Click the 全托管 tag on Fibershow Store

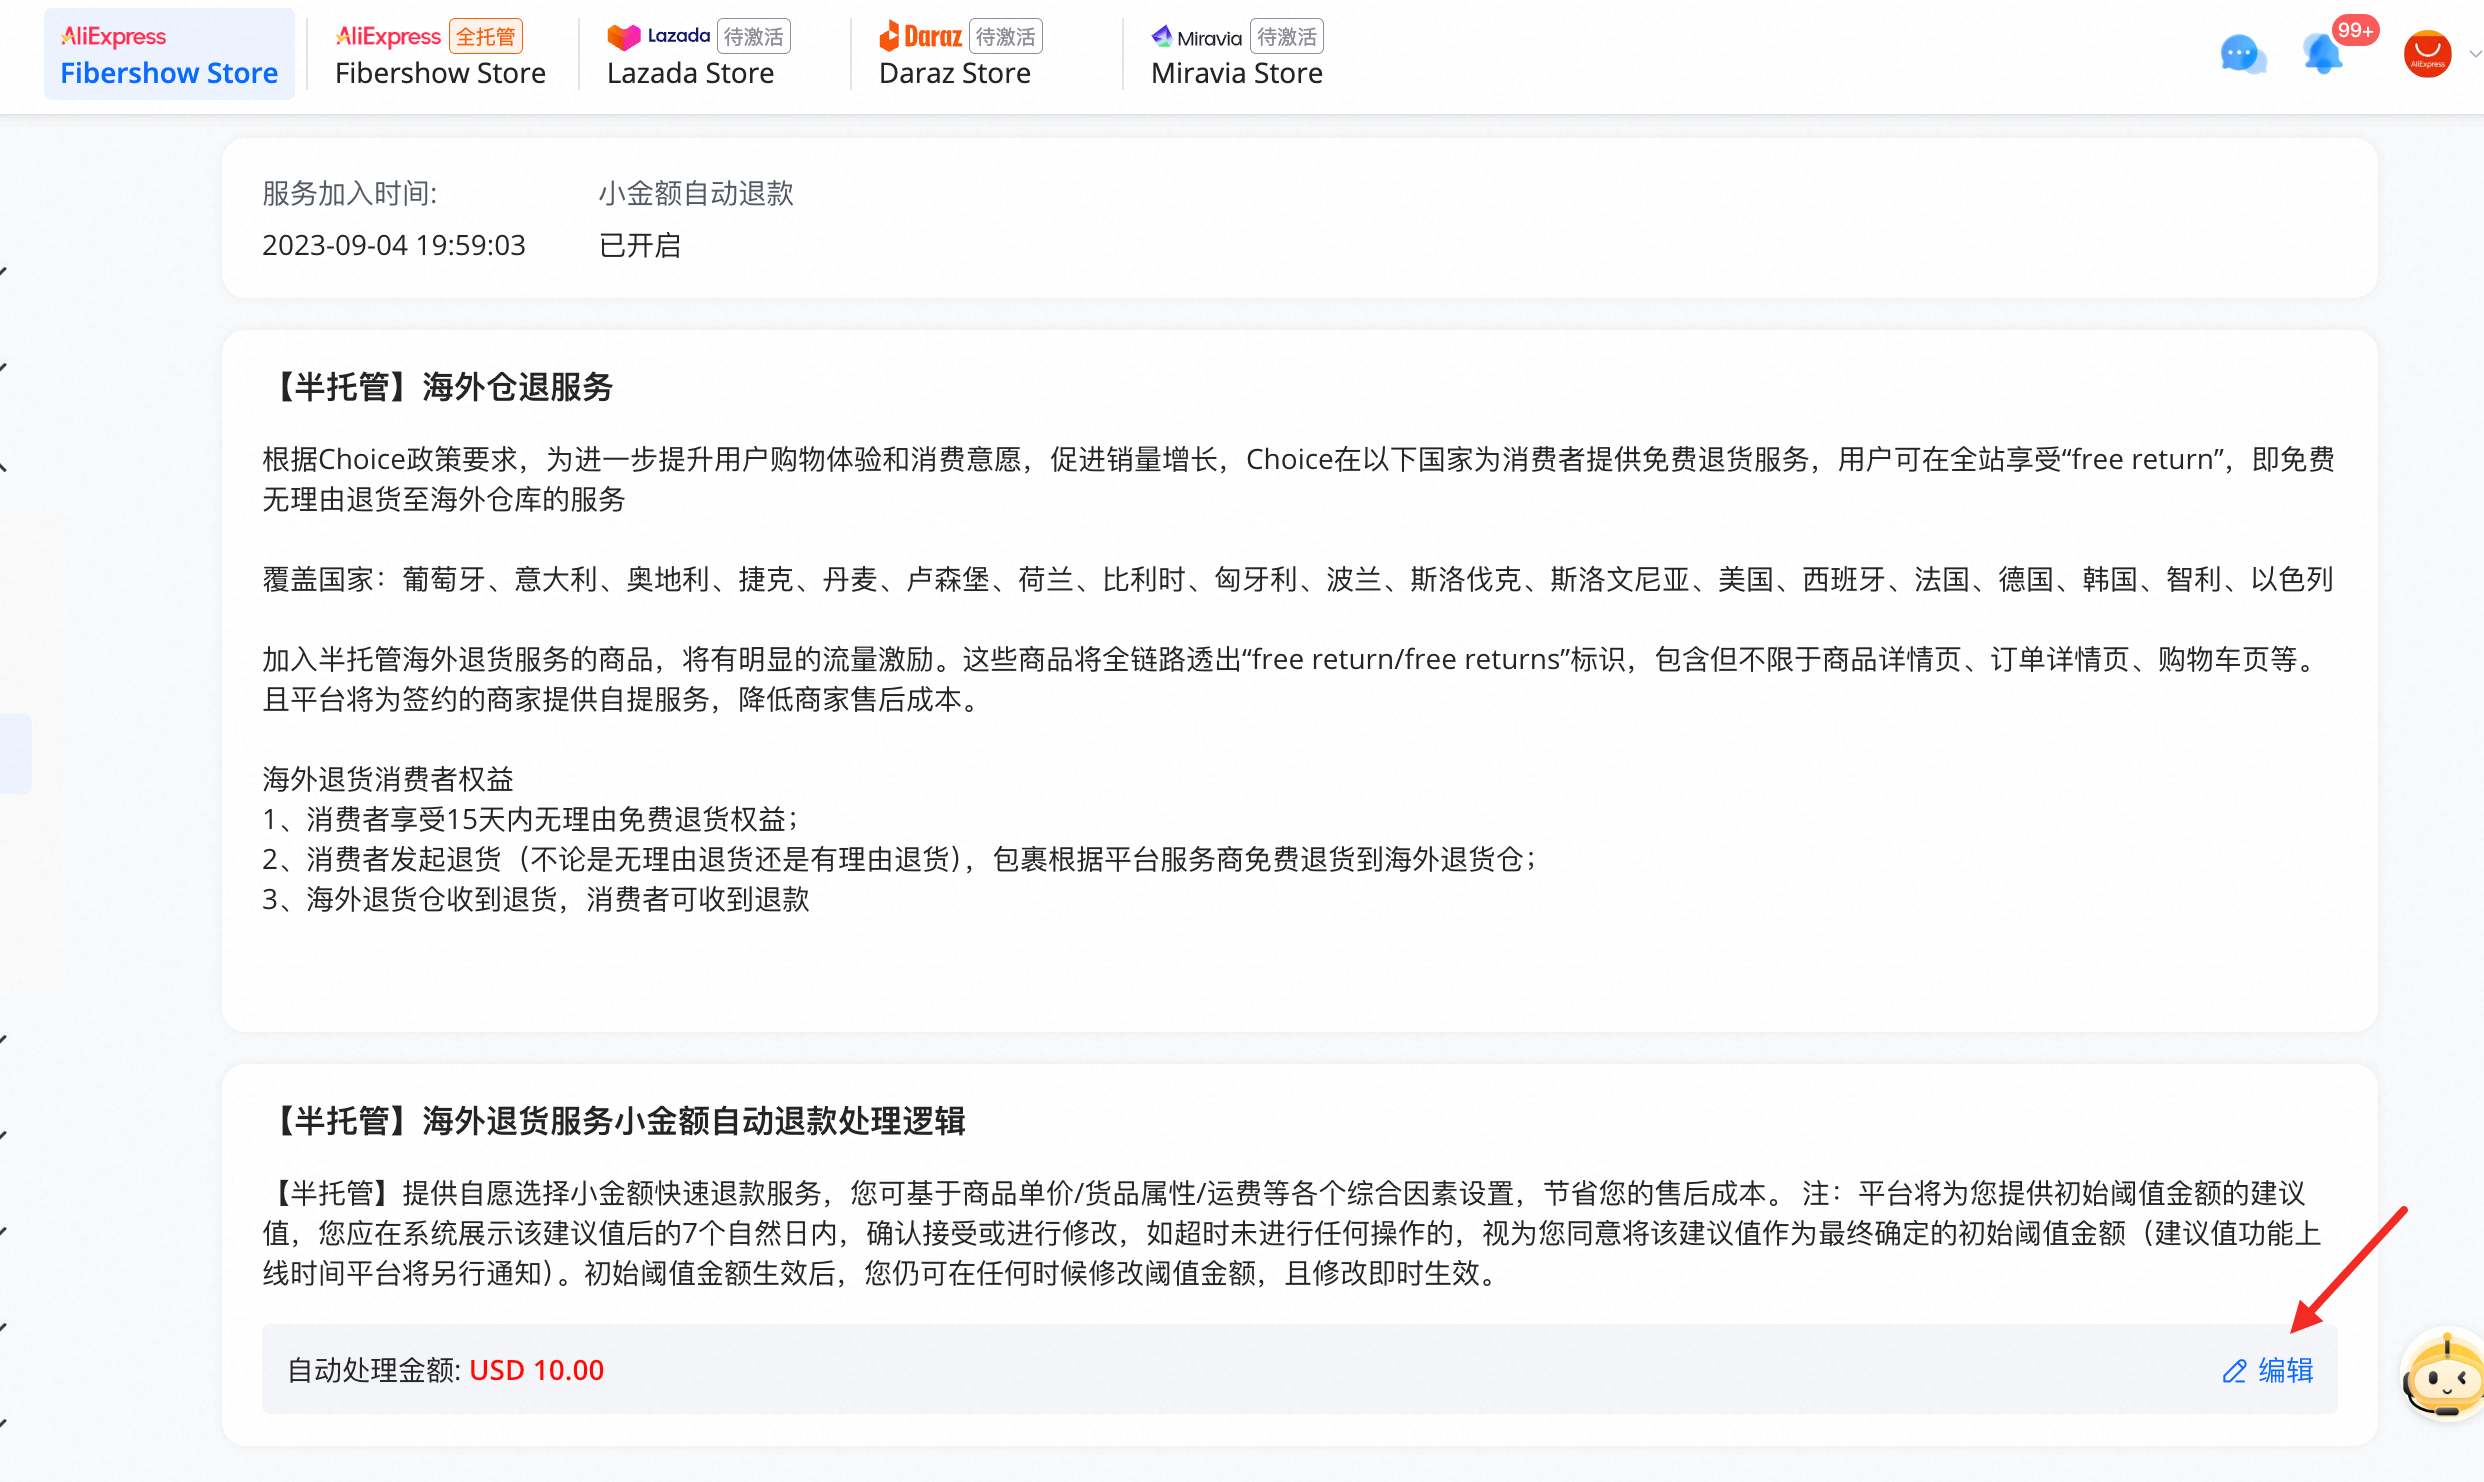tap(487, 34)
